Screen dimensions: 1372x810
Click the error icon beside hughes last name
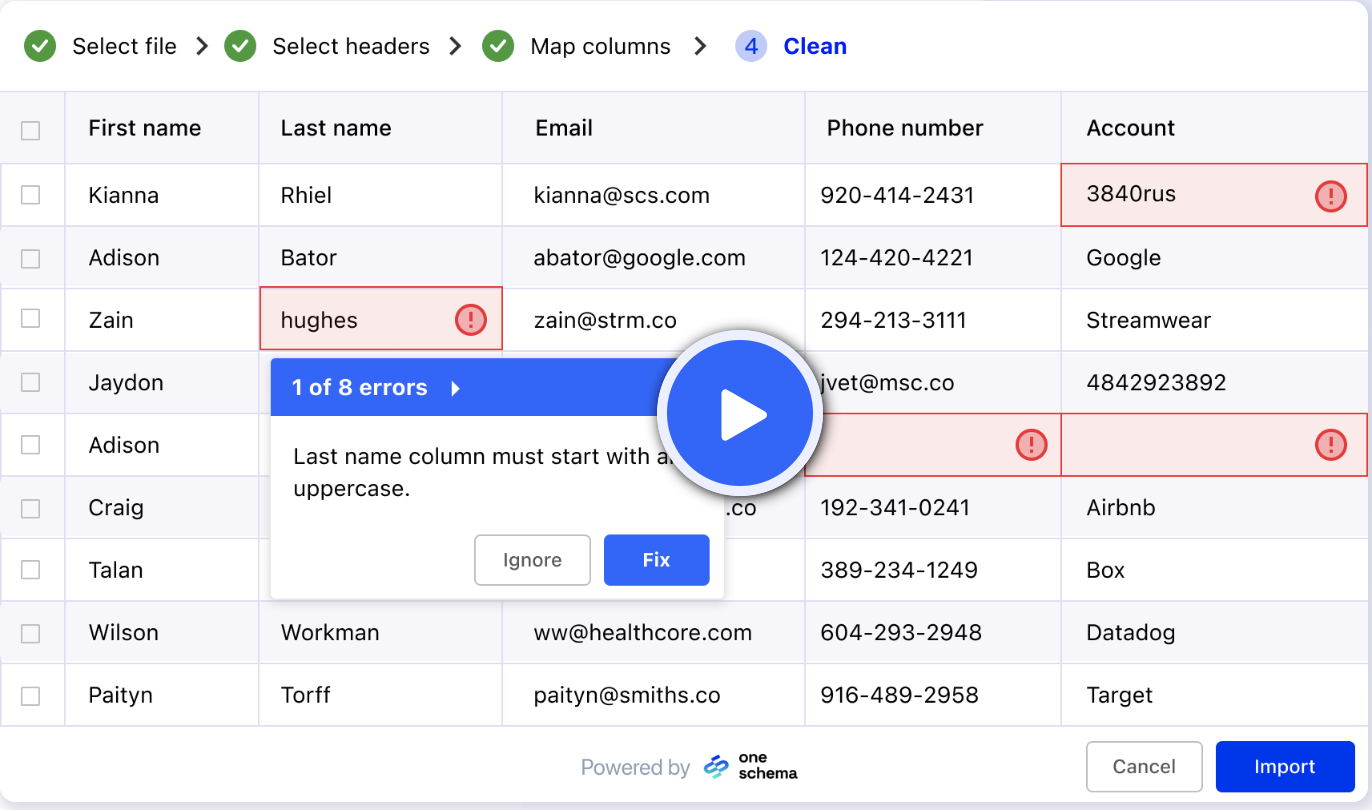point(470,320)
